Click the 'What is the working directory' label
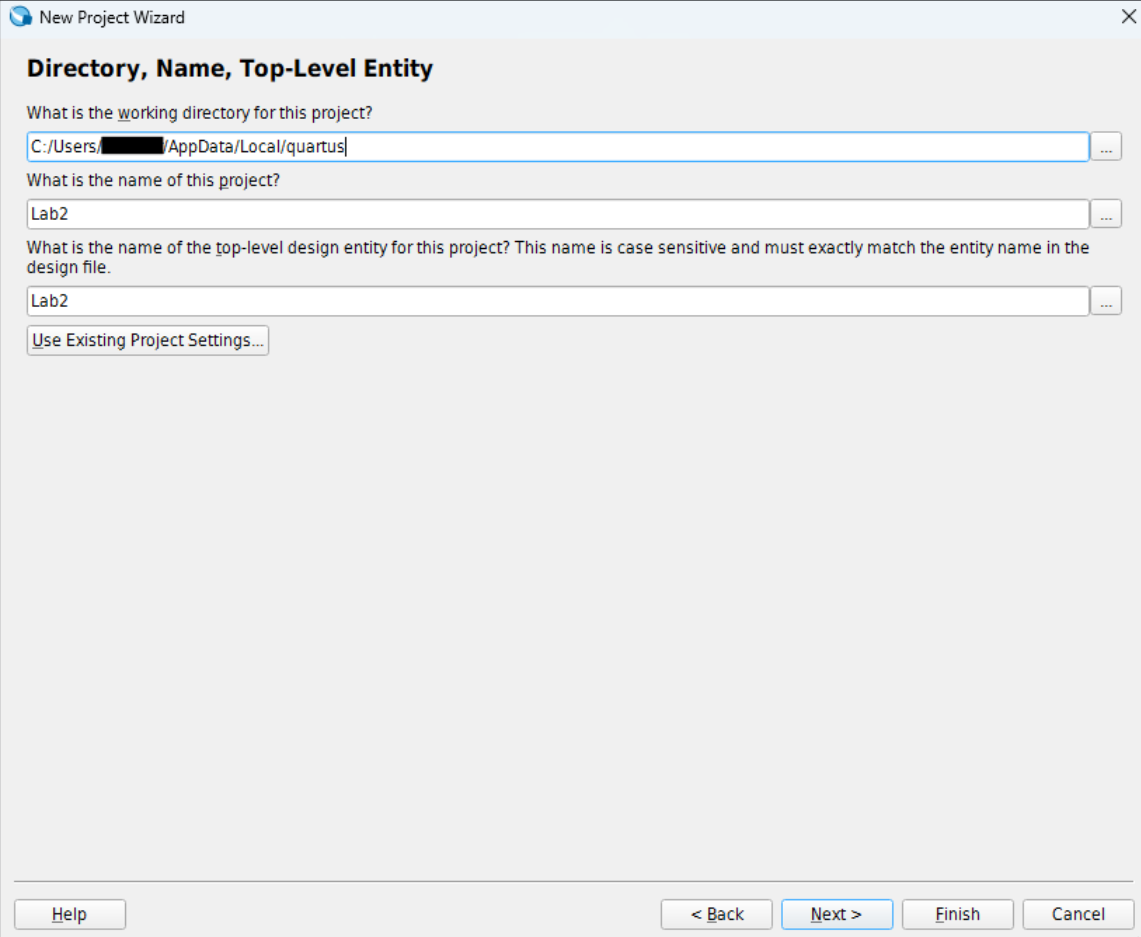 199,113
